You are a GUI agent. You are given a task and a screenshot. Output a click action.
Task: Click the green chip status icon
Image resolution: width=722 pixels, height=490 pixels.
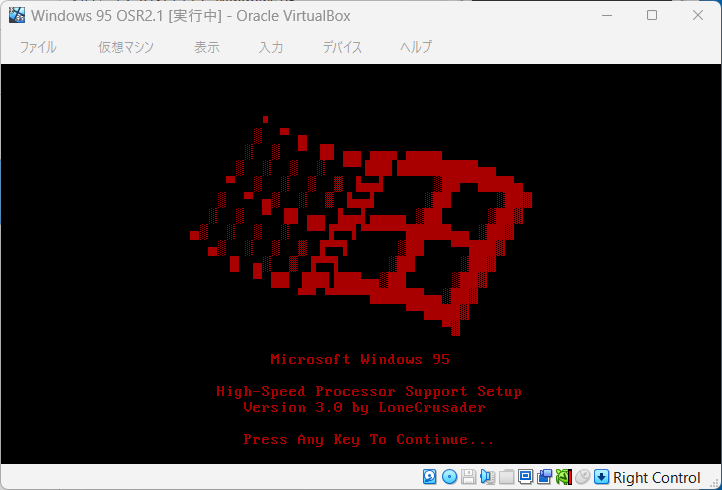(563, 477)
